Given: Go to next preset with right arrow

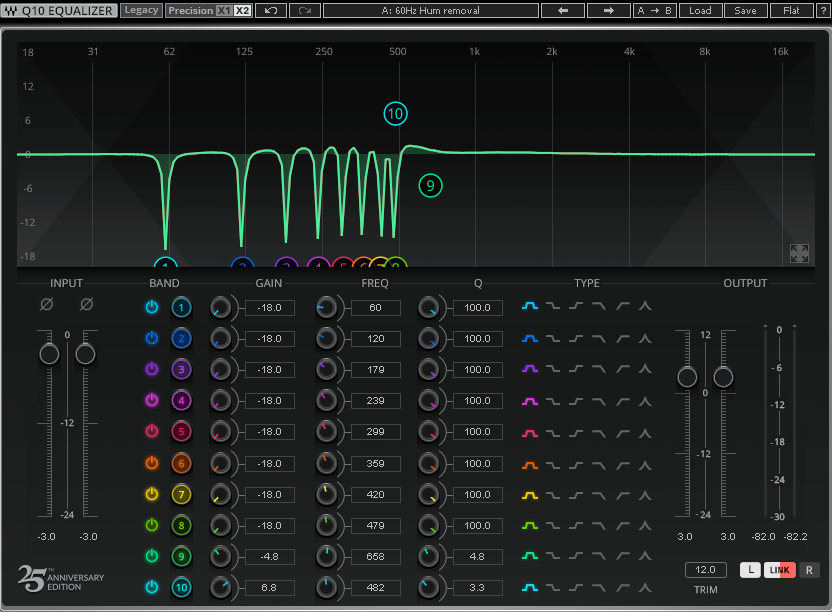Looking at the screenshot, I should 609,11.
